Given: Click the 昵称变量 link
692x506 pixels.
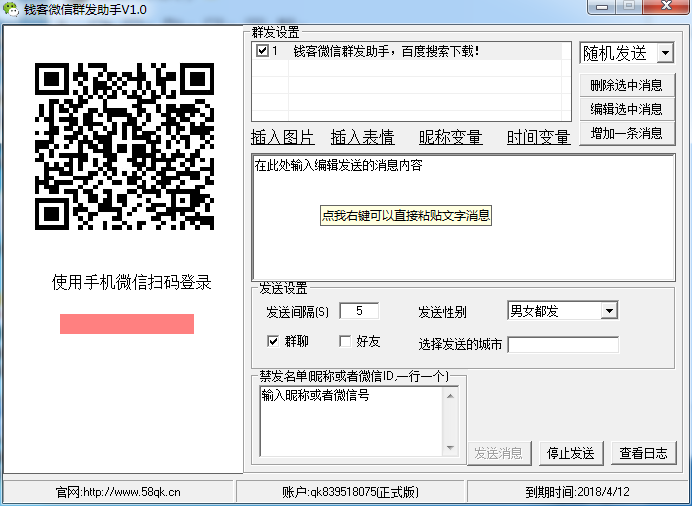Looking at the screenshot, I should (450, 137).
